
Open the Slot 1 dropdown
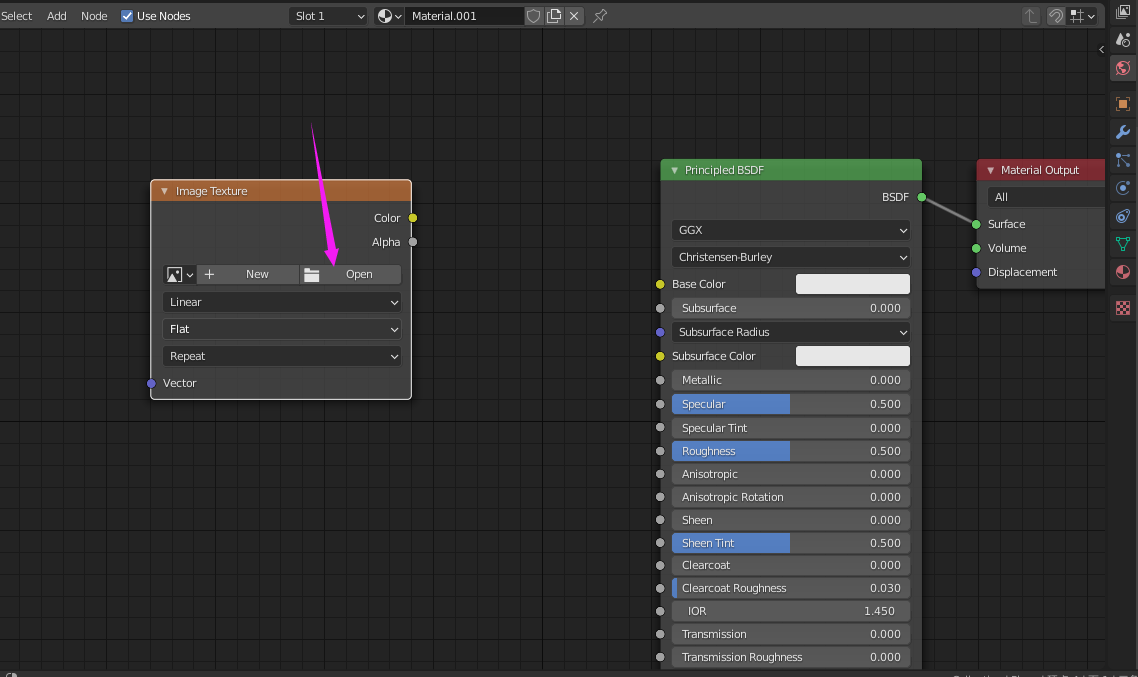(329, 16)
